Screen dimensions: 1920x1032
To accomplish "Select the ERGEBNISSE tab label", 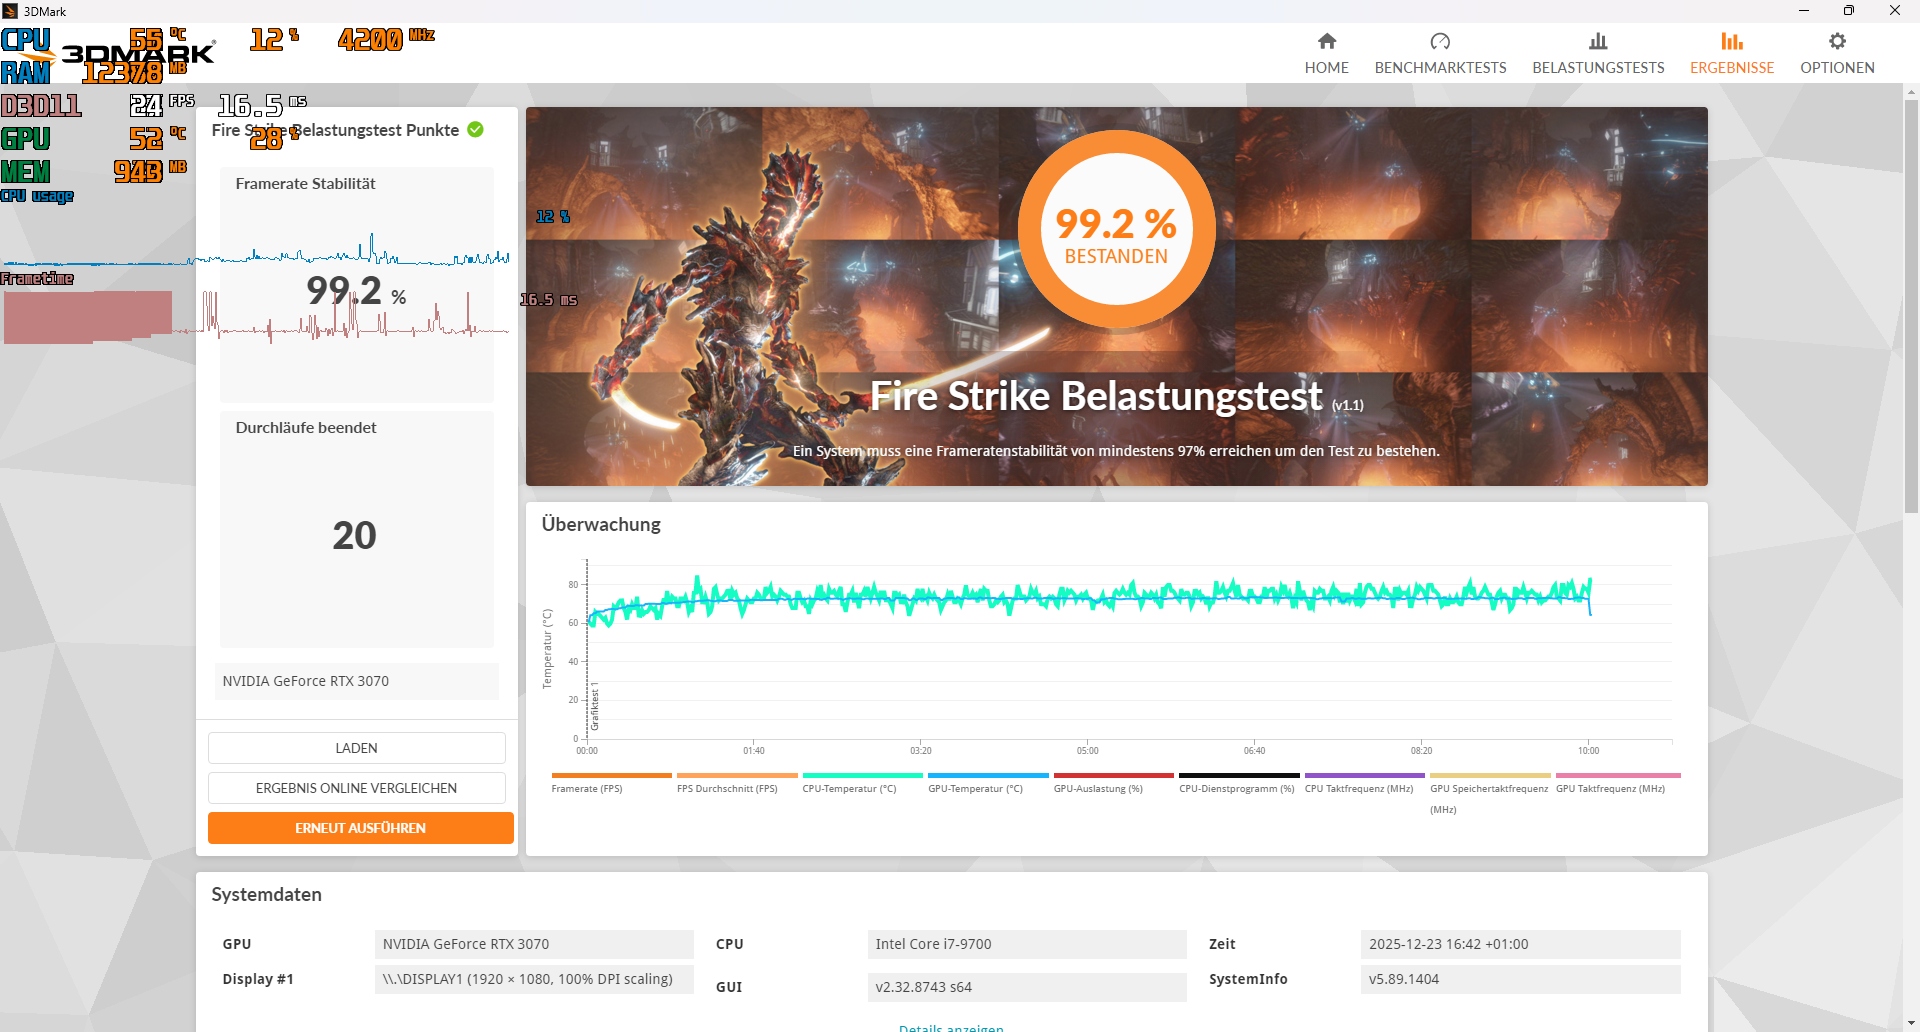I will click(1732, 68).
